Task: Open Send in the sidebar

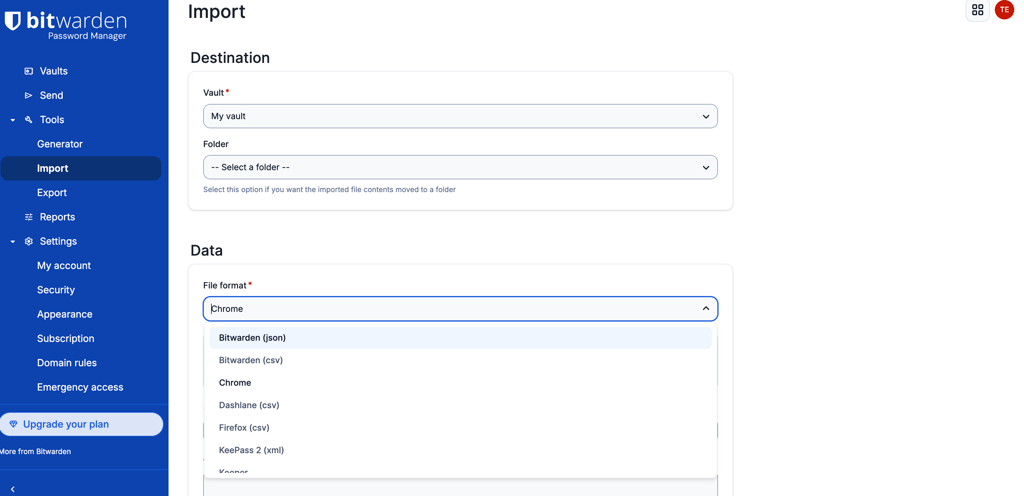Action: pyautogui.click(x=52, y=95)
